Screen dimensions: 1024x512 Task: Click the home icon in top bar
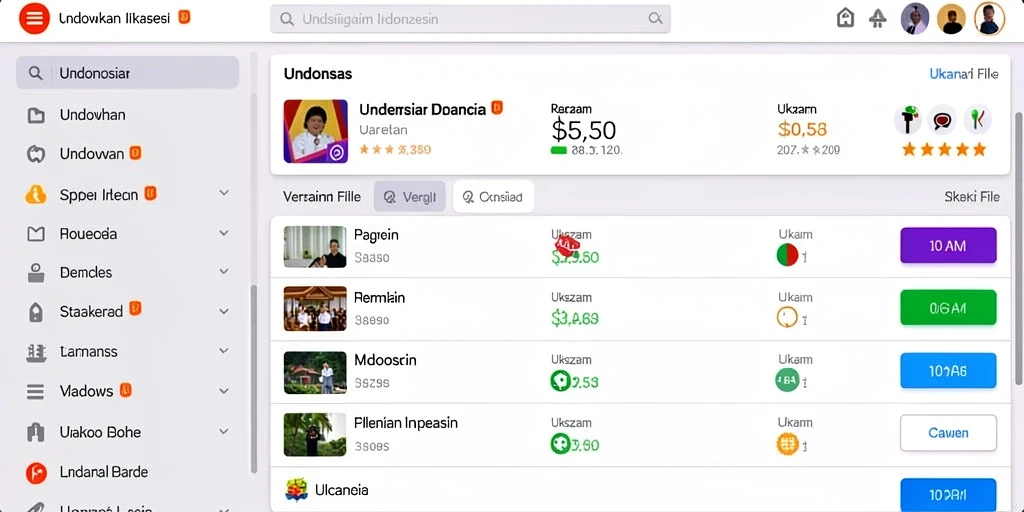[x=845, y=18]
